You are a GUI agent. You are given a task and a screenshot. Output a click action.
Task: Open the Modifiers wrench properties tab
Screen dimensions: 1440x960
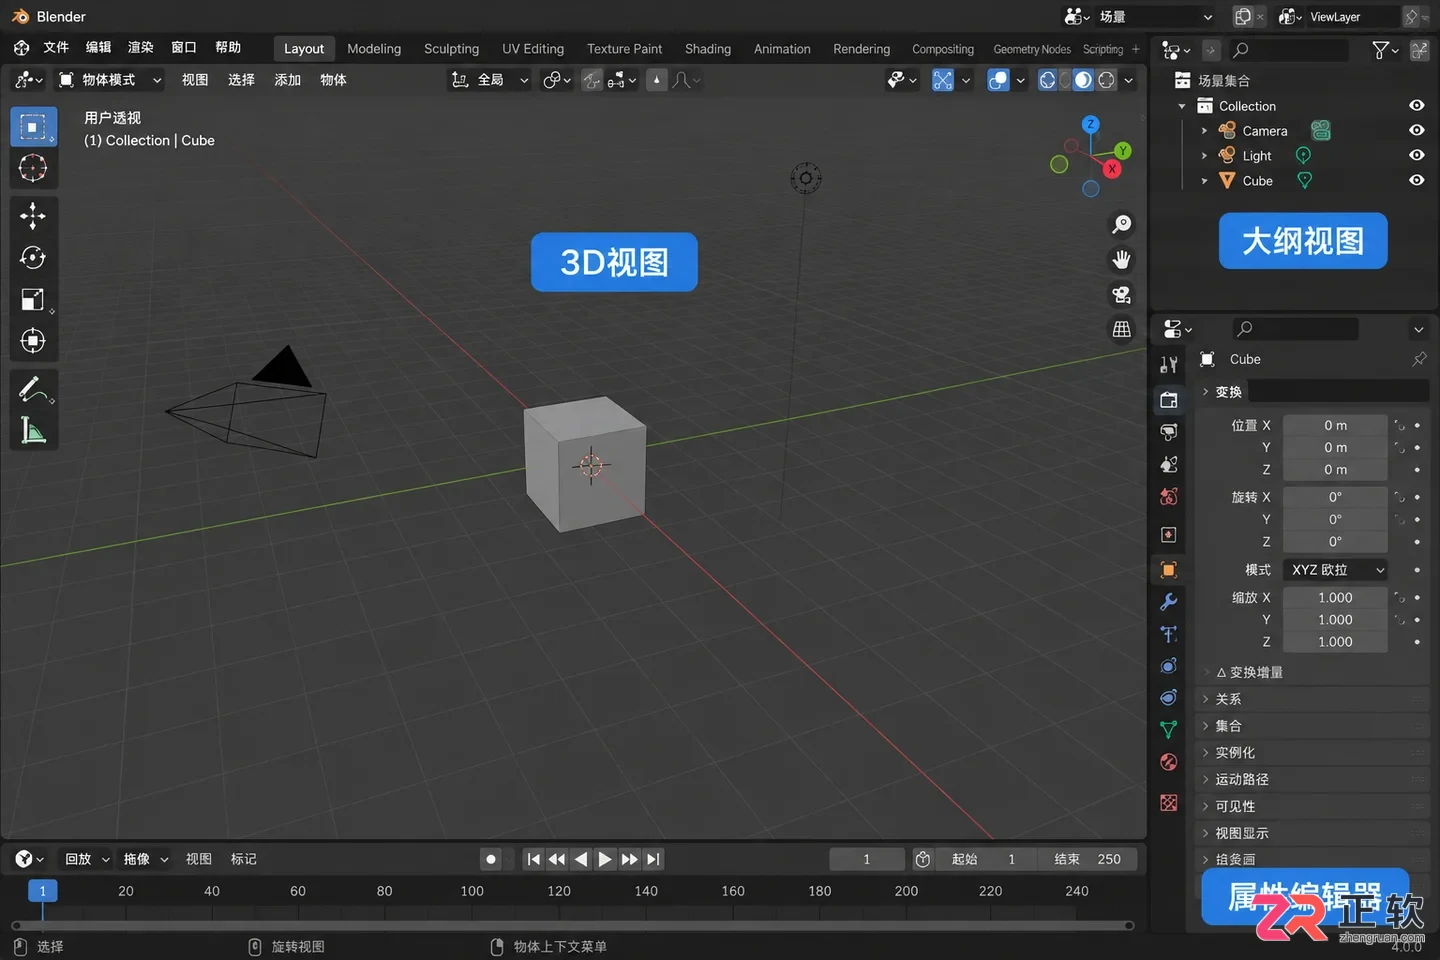[x=1168, y=602]
